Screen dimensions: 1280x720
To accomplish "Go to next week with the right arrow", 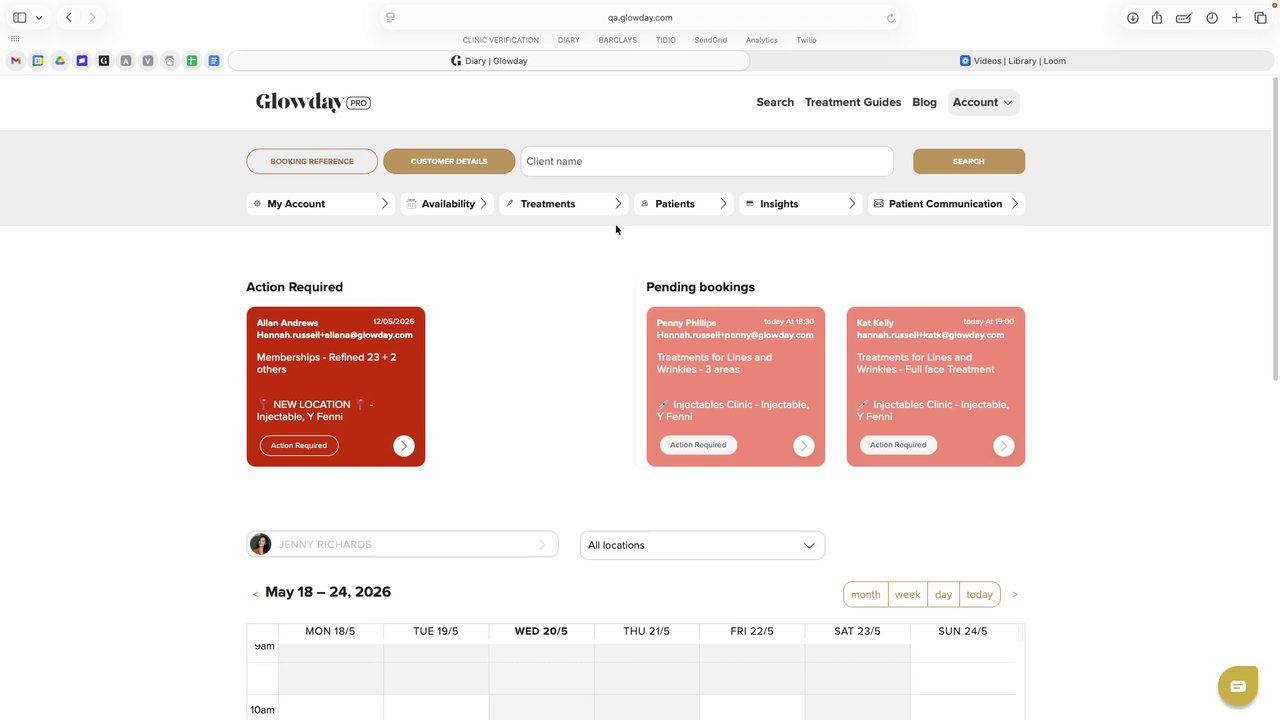I will click(1015, 594).
